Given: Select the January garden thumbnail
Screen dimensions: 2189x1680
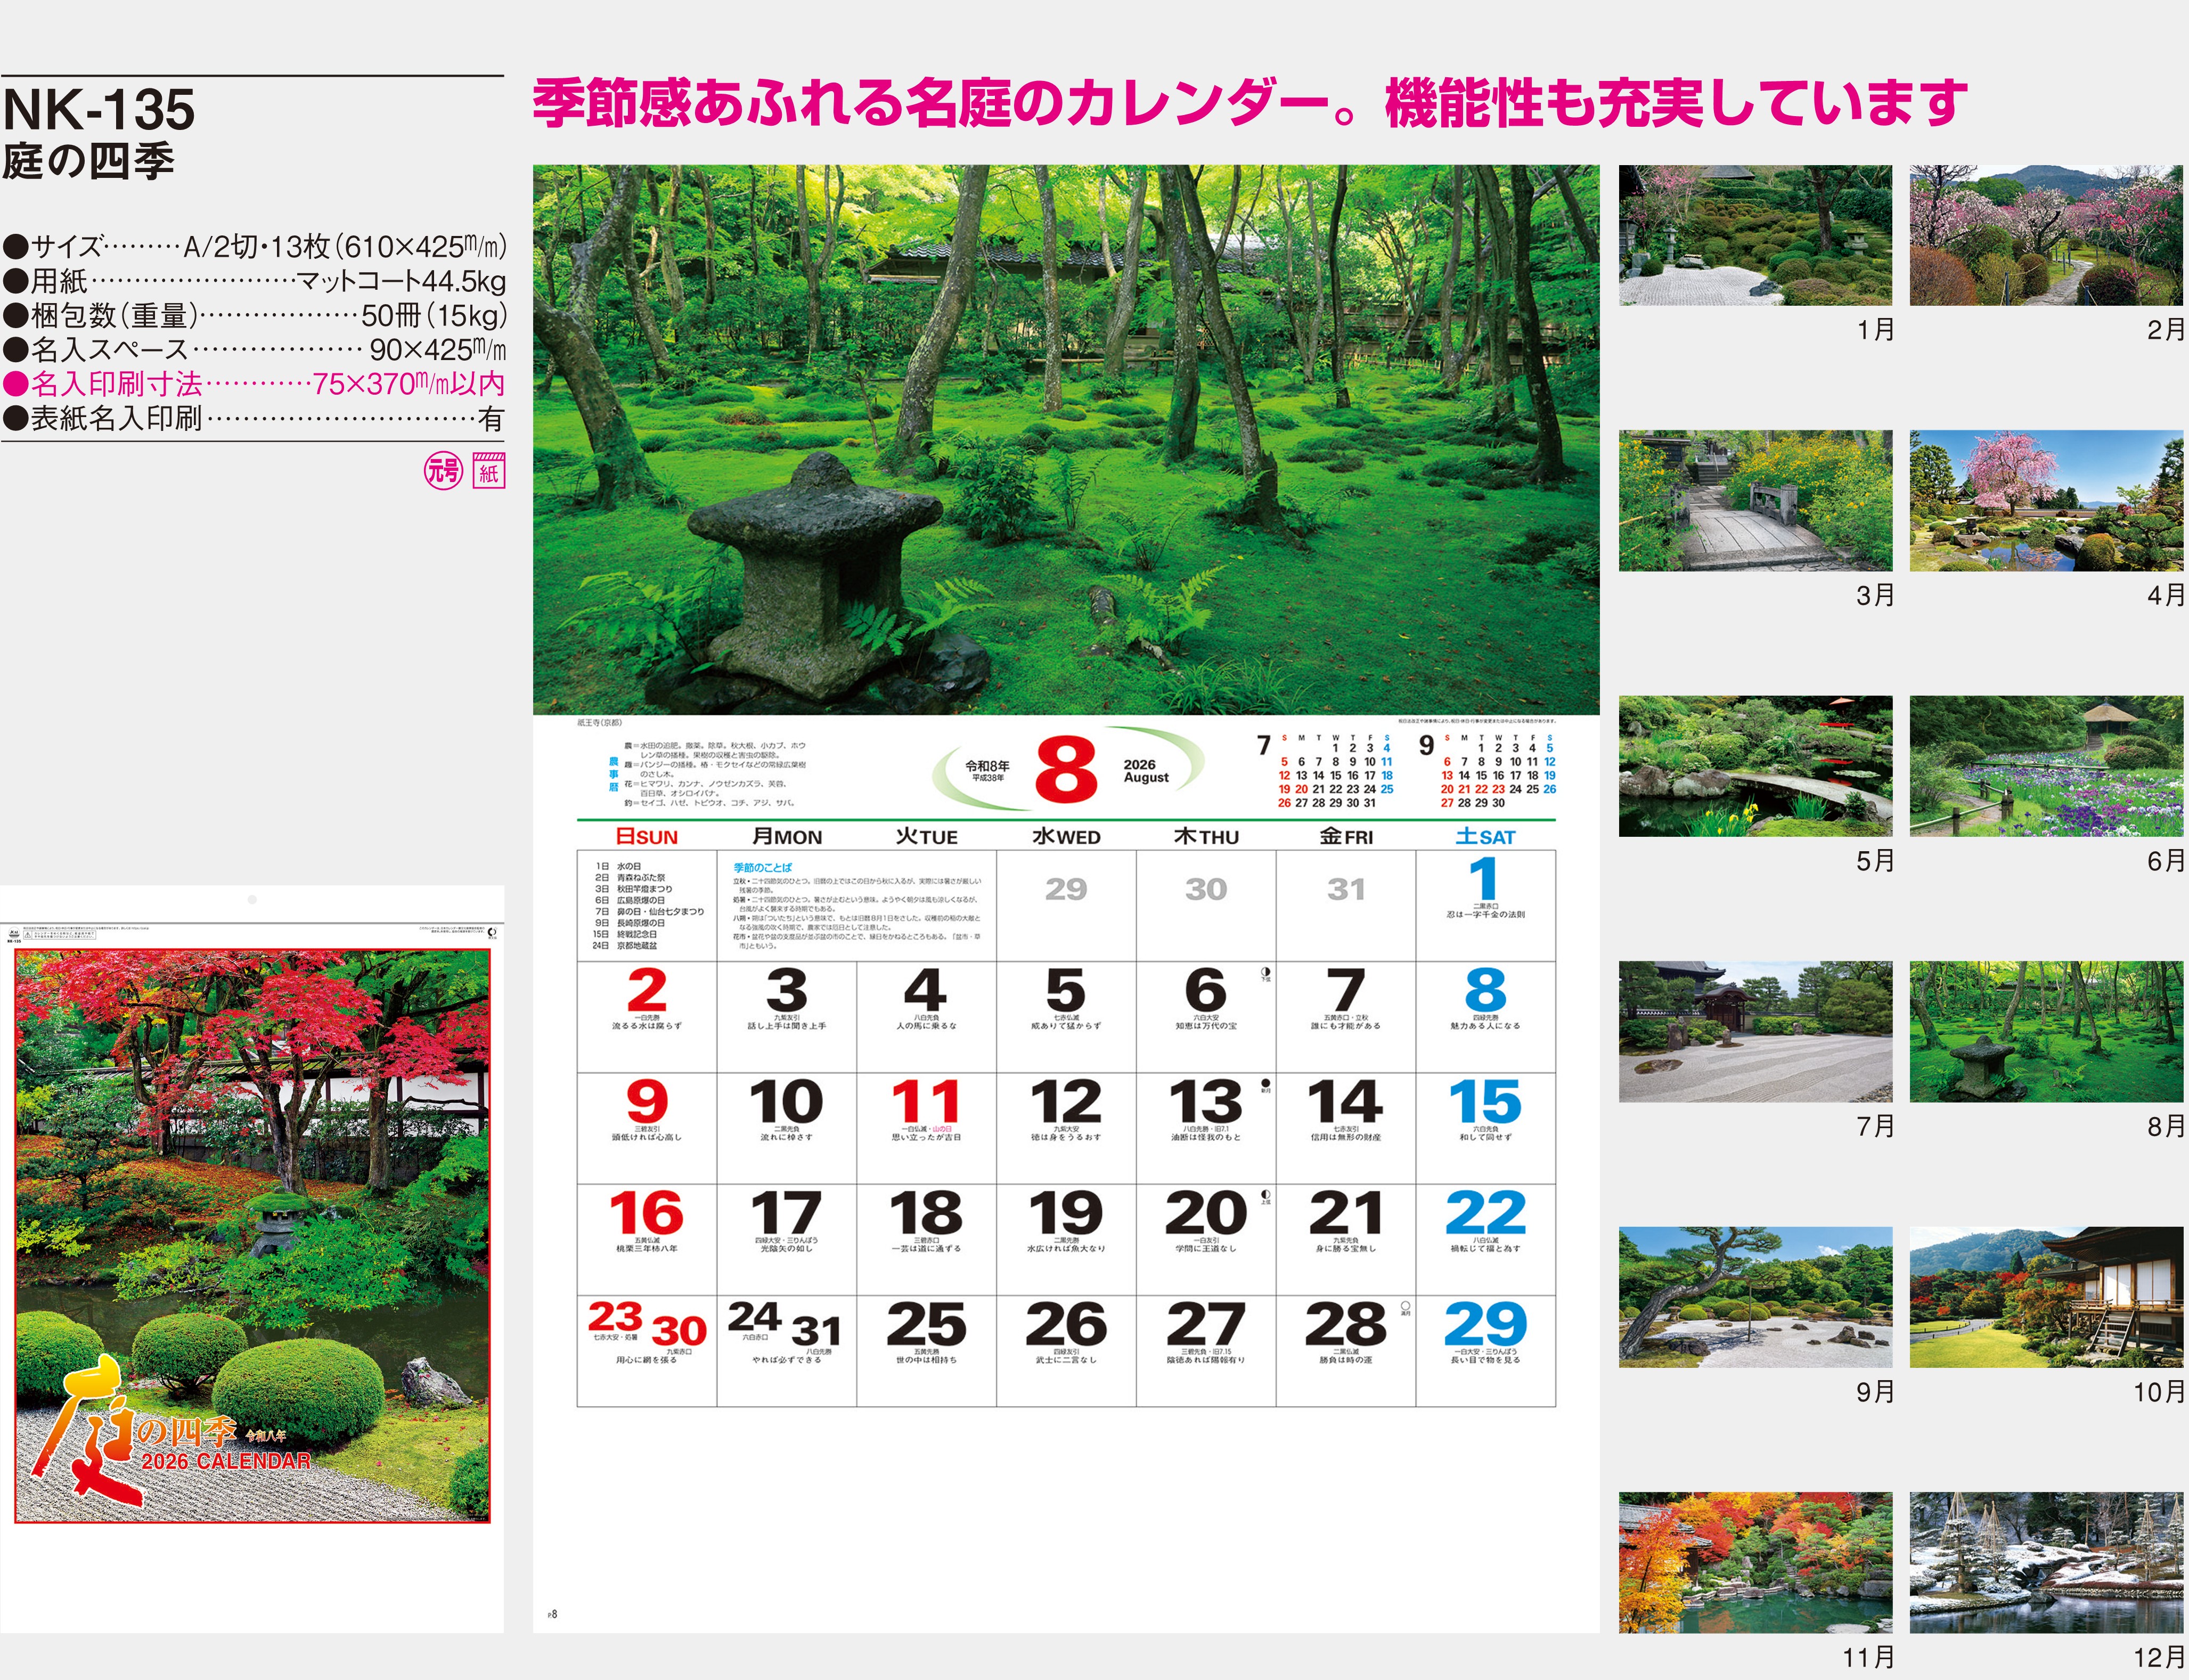Looking at the screenshot, I should [x=1755, y=235].
